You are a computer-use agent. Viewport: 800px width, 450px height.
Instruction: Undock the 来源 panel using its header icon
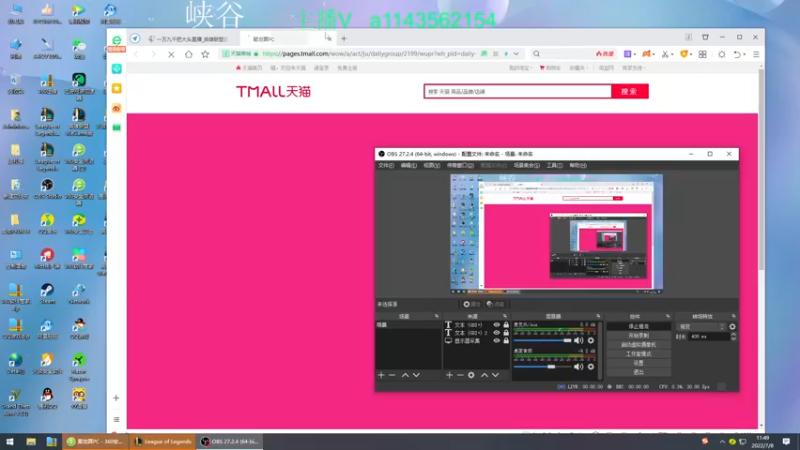(505, 316)
